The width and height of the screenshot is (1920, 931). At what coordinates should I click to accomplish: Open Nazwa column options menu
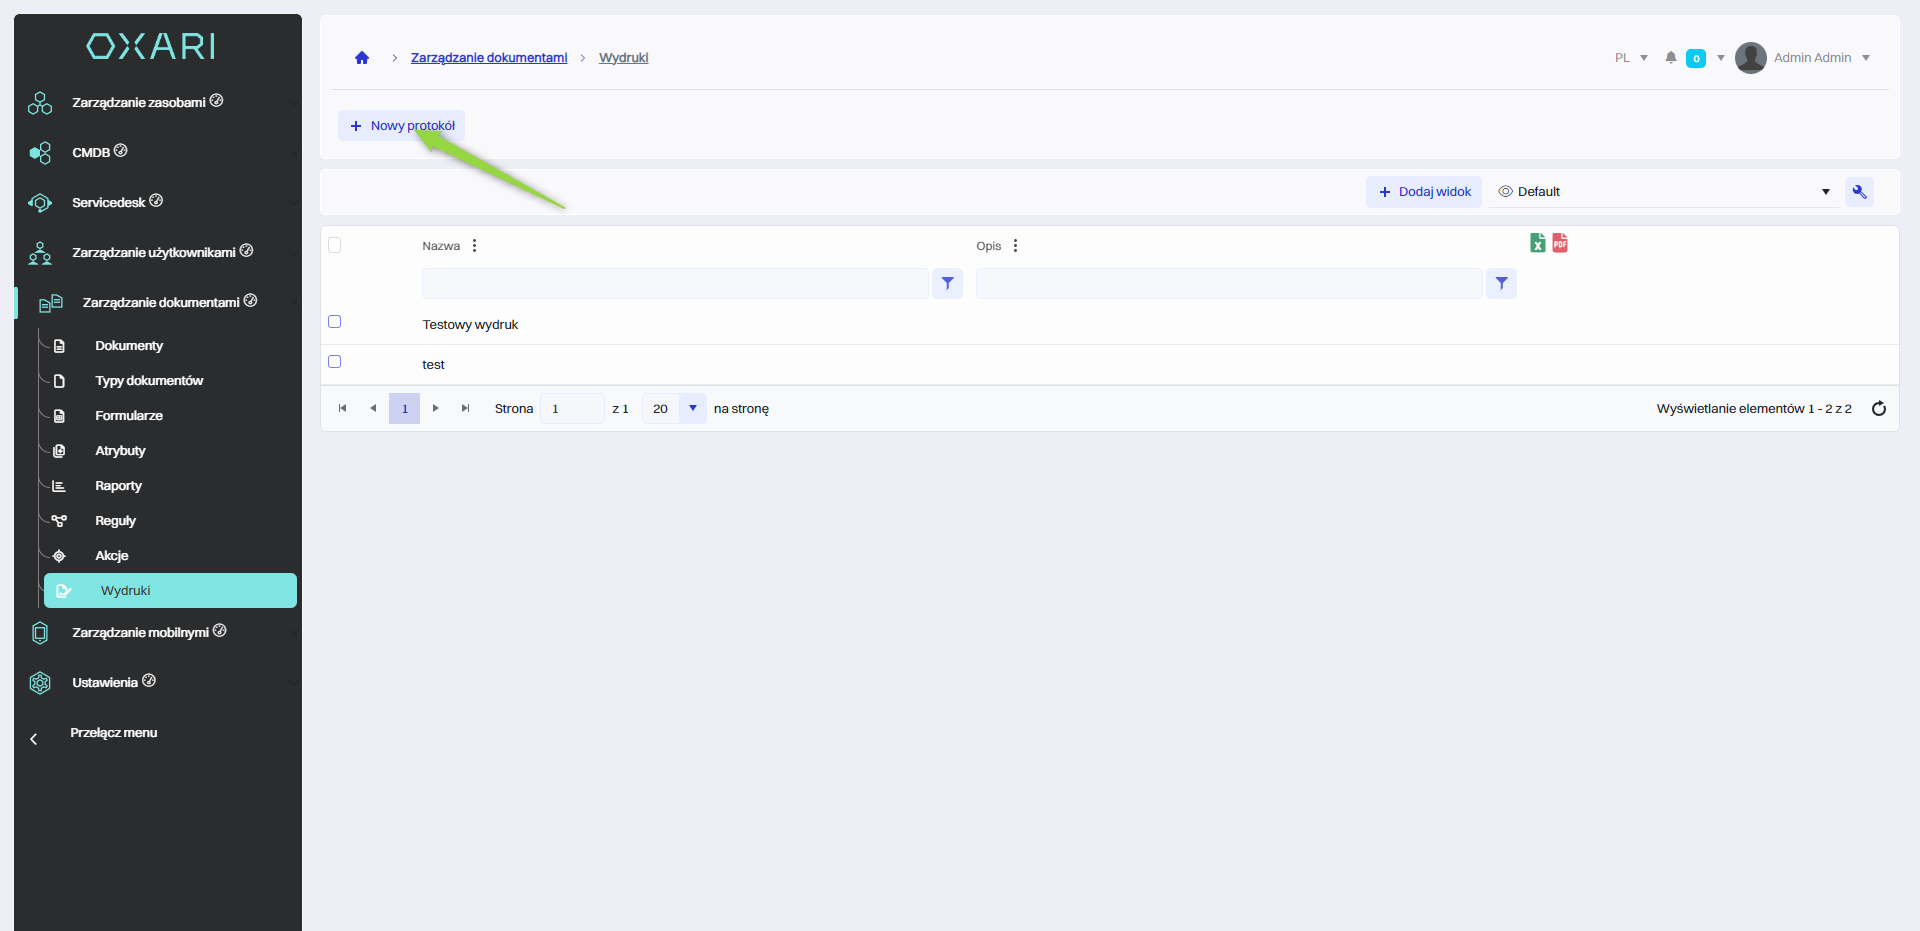tap(474, 246)
